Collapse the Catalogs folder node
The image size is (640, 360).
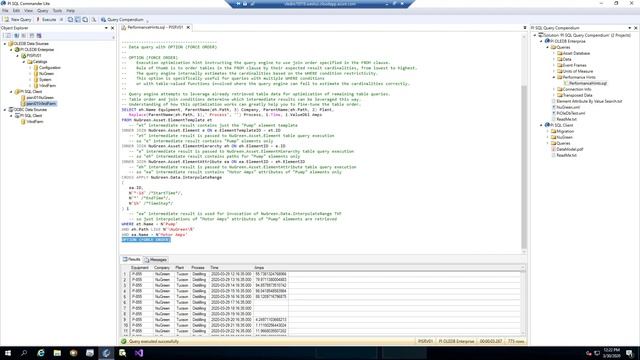24,62
